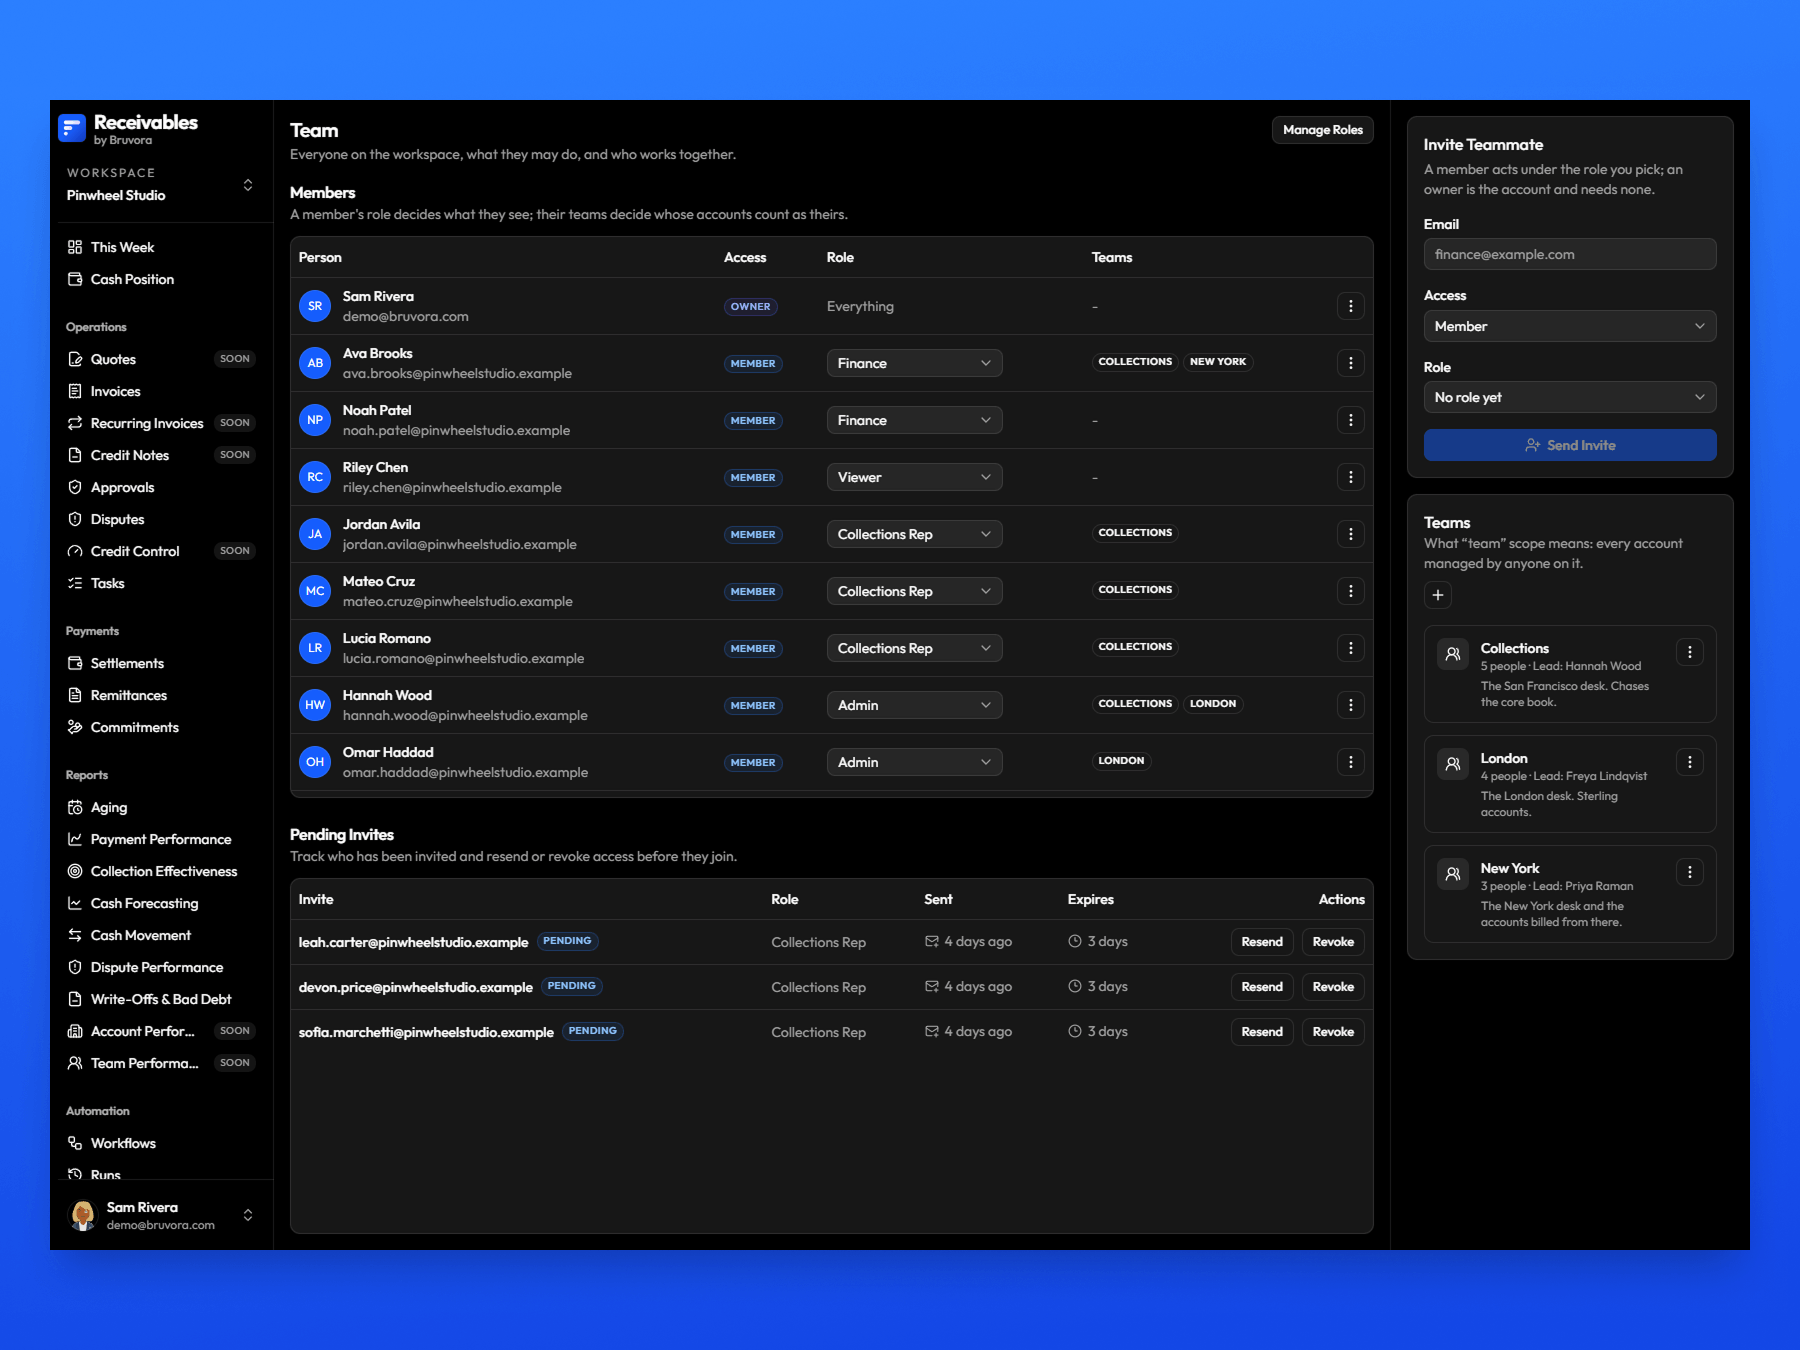This screenshot has height=1350, width=1800.
Task: Click the Collections team people icon
Action: (x=1453, y=654)
